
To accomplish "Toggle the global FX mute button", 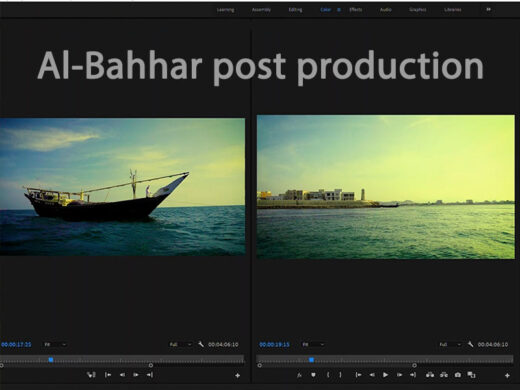I will coord(299,375).
